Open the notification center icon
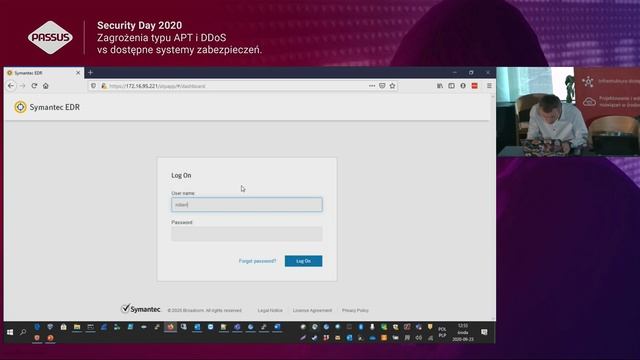640x360 pixels. (484, 332)
